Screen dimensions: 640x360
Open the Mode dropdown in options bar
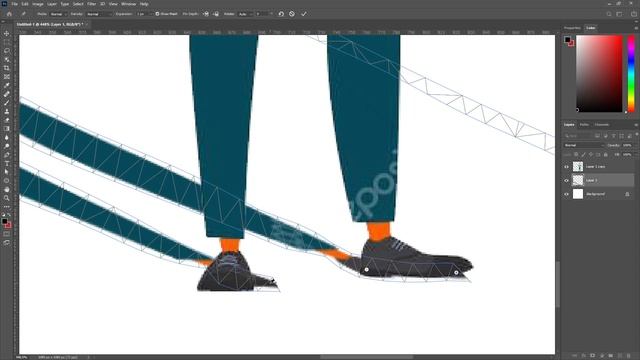pyautogui.click(x=59, y=14)
